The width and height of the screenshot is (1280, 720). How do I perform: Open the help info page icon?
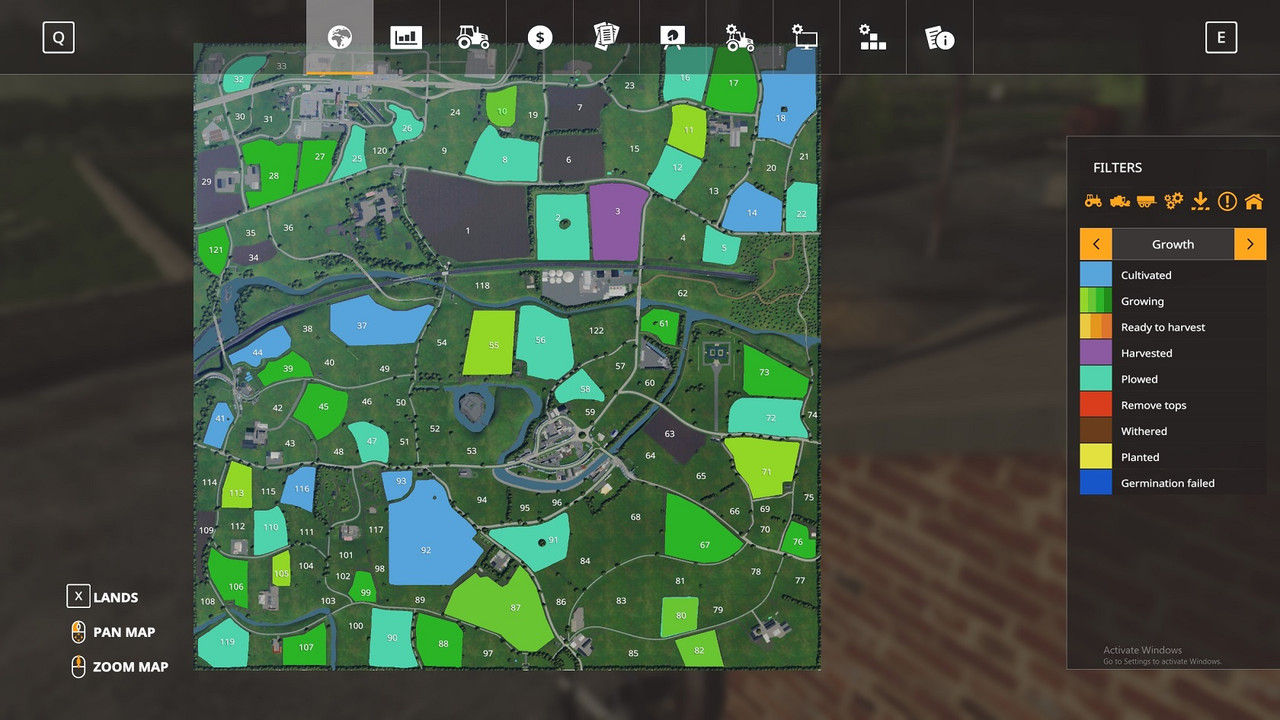(x=939, y=38)
